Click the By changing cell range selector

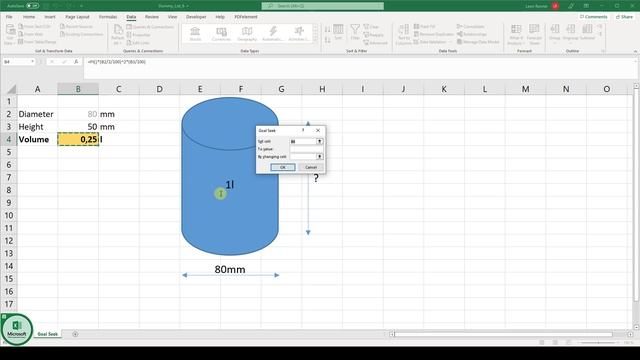pos(320,156)
